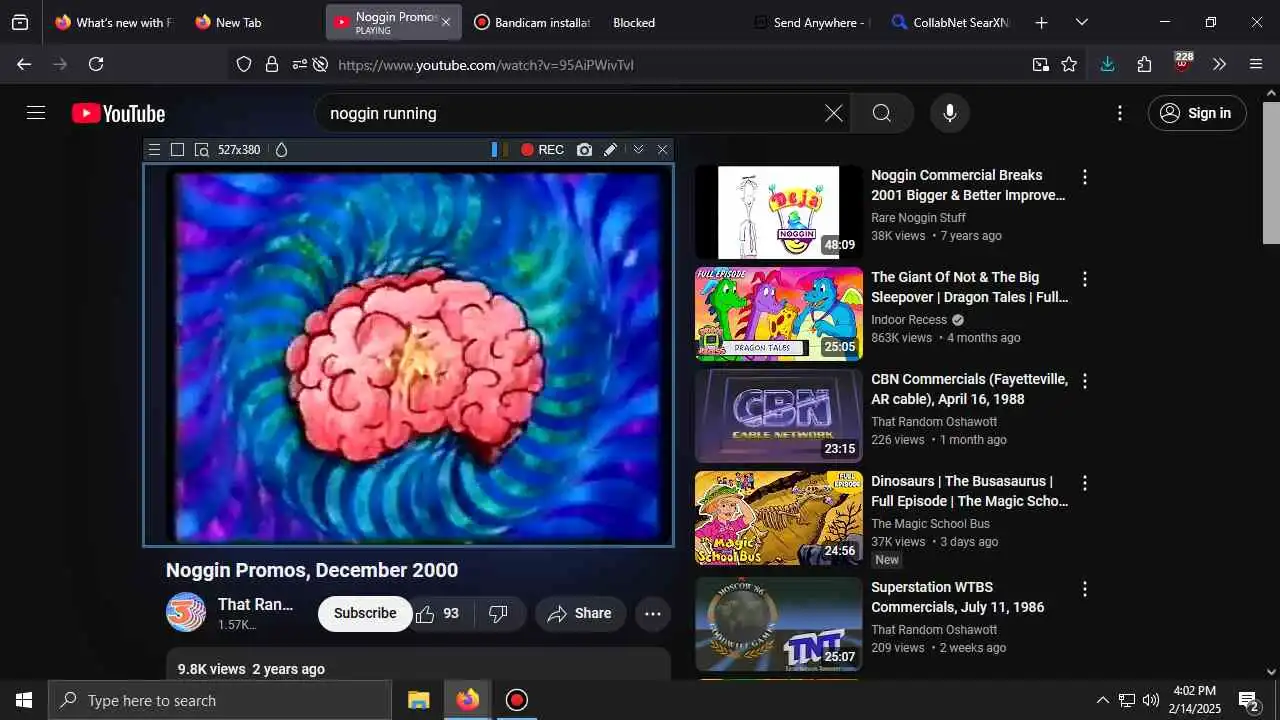This screenshot has height=720, width=1280.
Task: Open options for Busasaurus video
Action: tap(1084, 483)
